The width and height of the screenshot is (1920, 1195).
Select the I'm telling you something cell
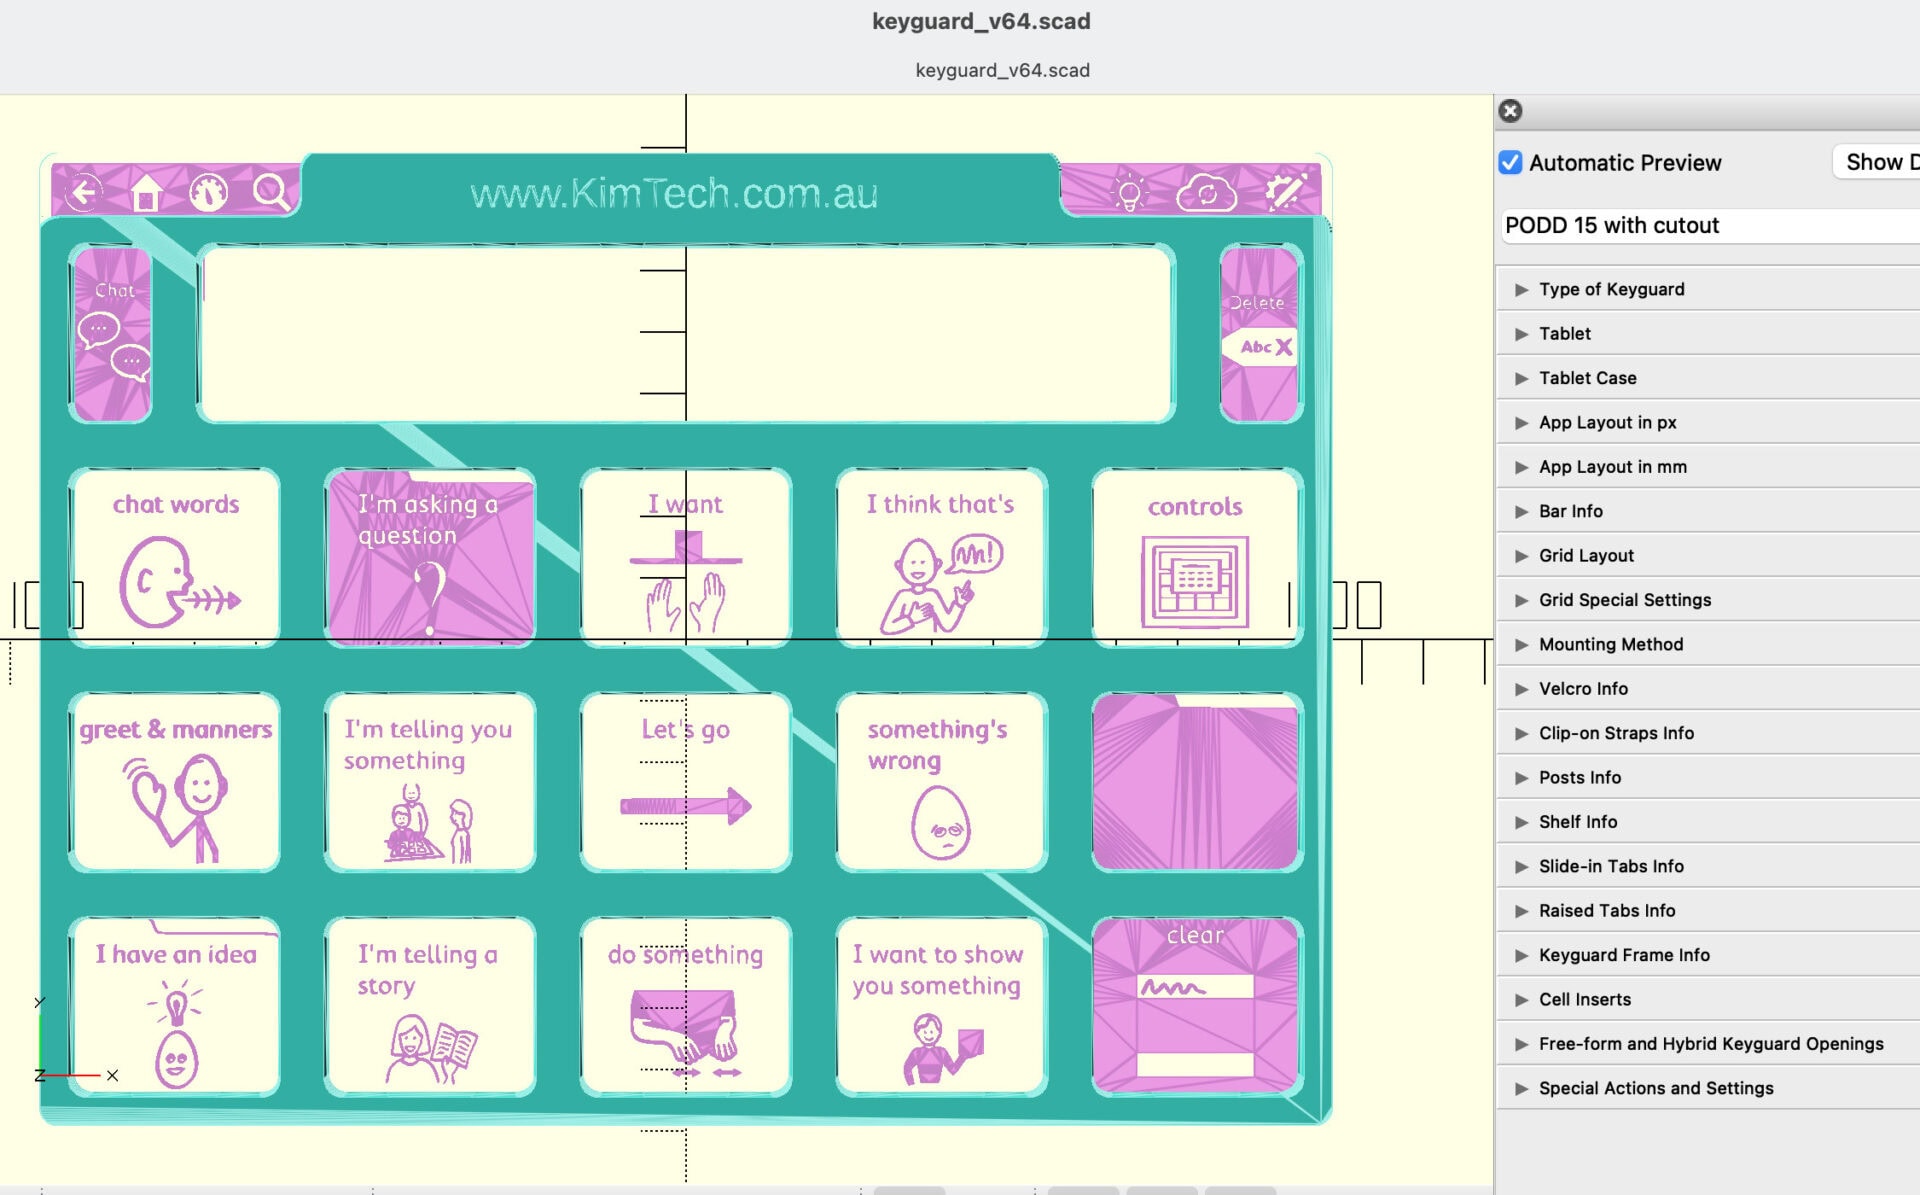[430, 782]
